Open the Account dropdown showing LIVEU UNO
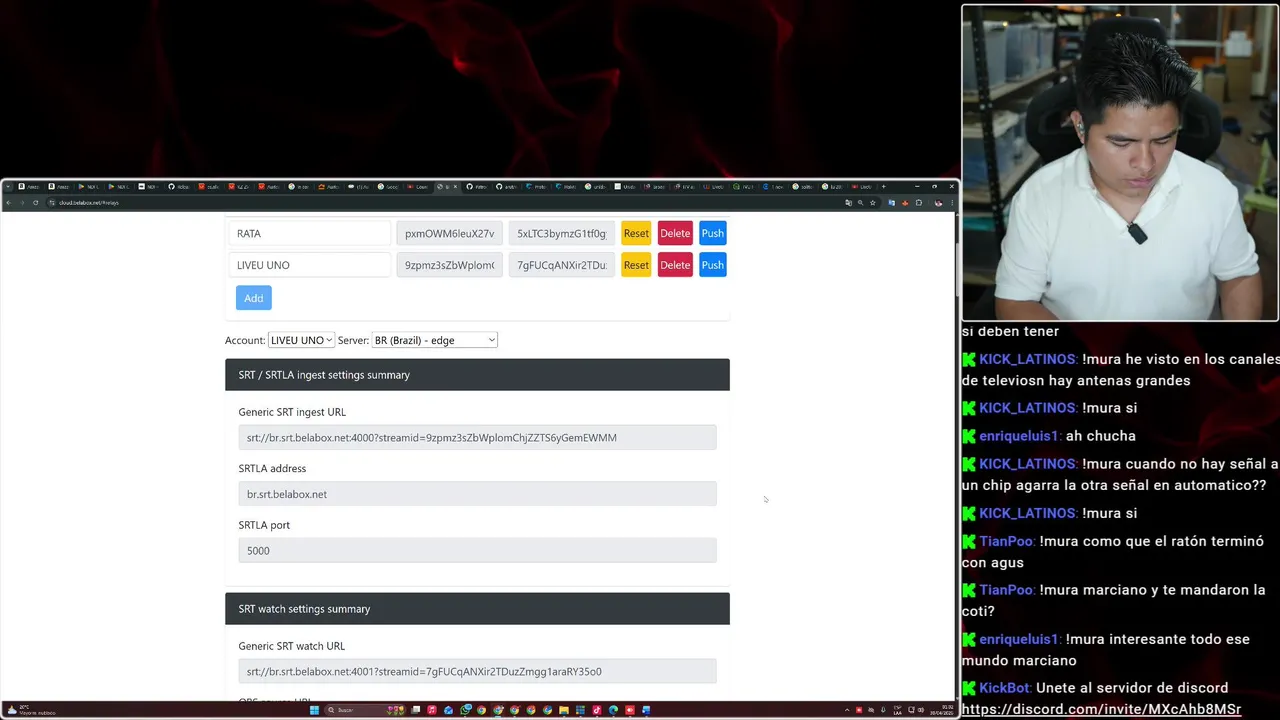 (x=301, y=340)
